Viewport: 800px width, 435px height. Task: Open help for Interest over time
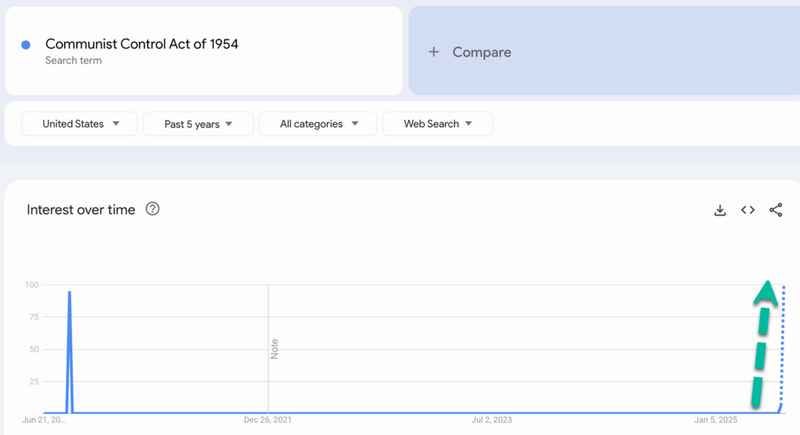coord(153,209)
